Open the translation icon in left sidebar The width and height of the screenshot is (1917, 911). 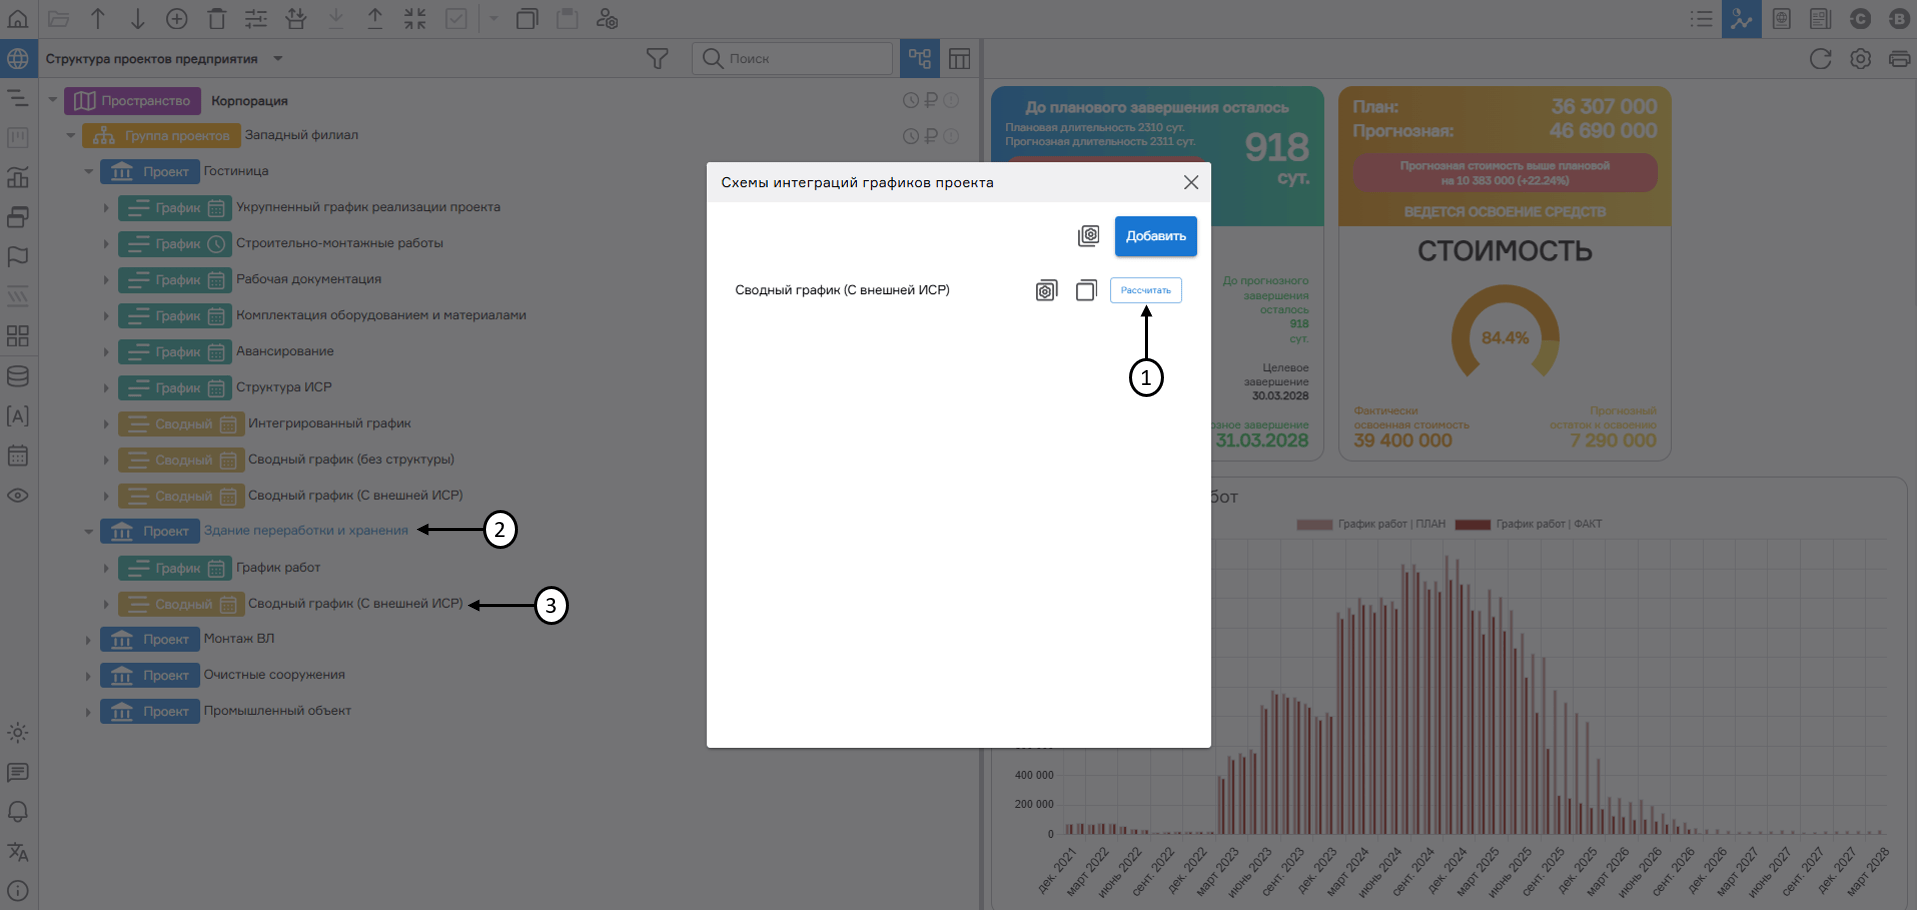(x=18, y=852)
